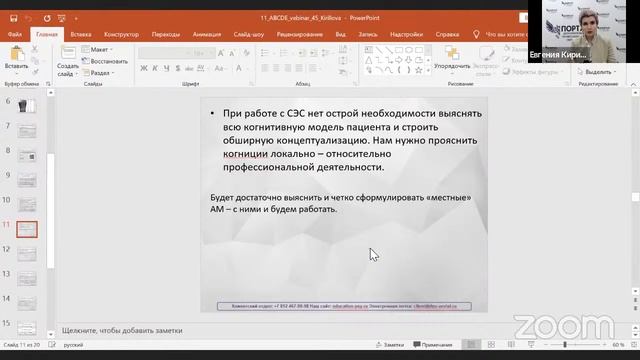Image resolution: width=640 pixels, height=360 pixels.
Task: Select slide 12 thumbnail
Action: [27, 254]
